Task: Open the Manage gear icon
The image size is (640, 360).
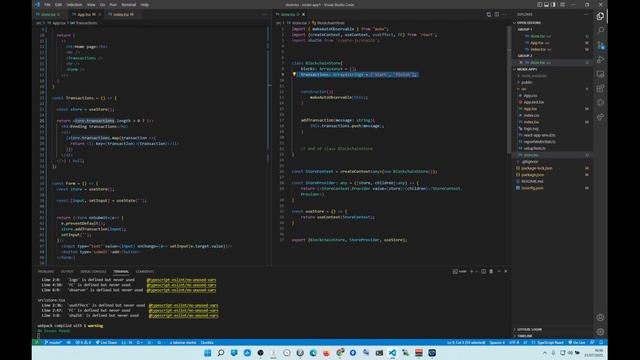Action: (x=600, y=332)
